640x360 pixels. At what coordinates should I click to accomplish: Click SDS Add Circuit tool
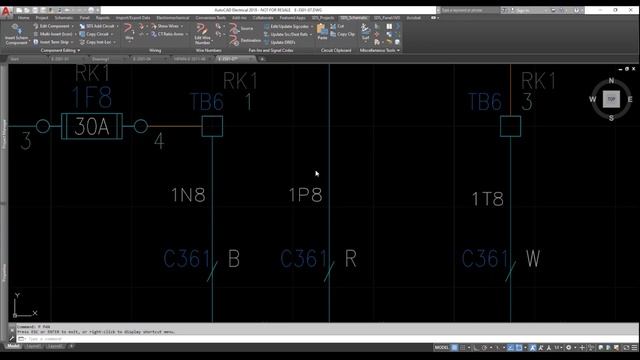pyautogui.click(x=97, y=26)
